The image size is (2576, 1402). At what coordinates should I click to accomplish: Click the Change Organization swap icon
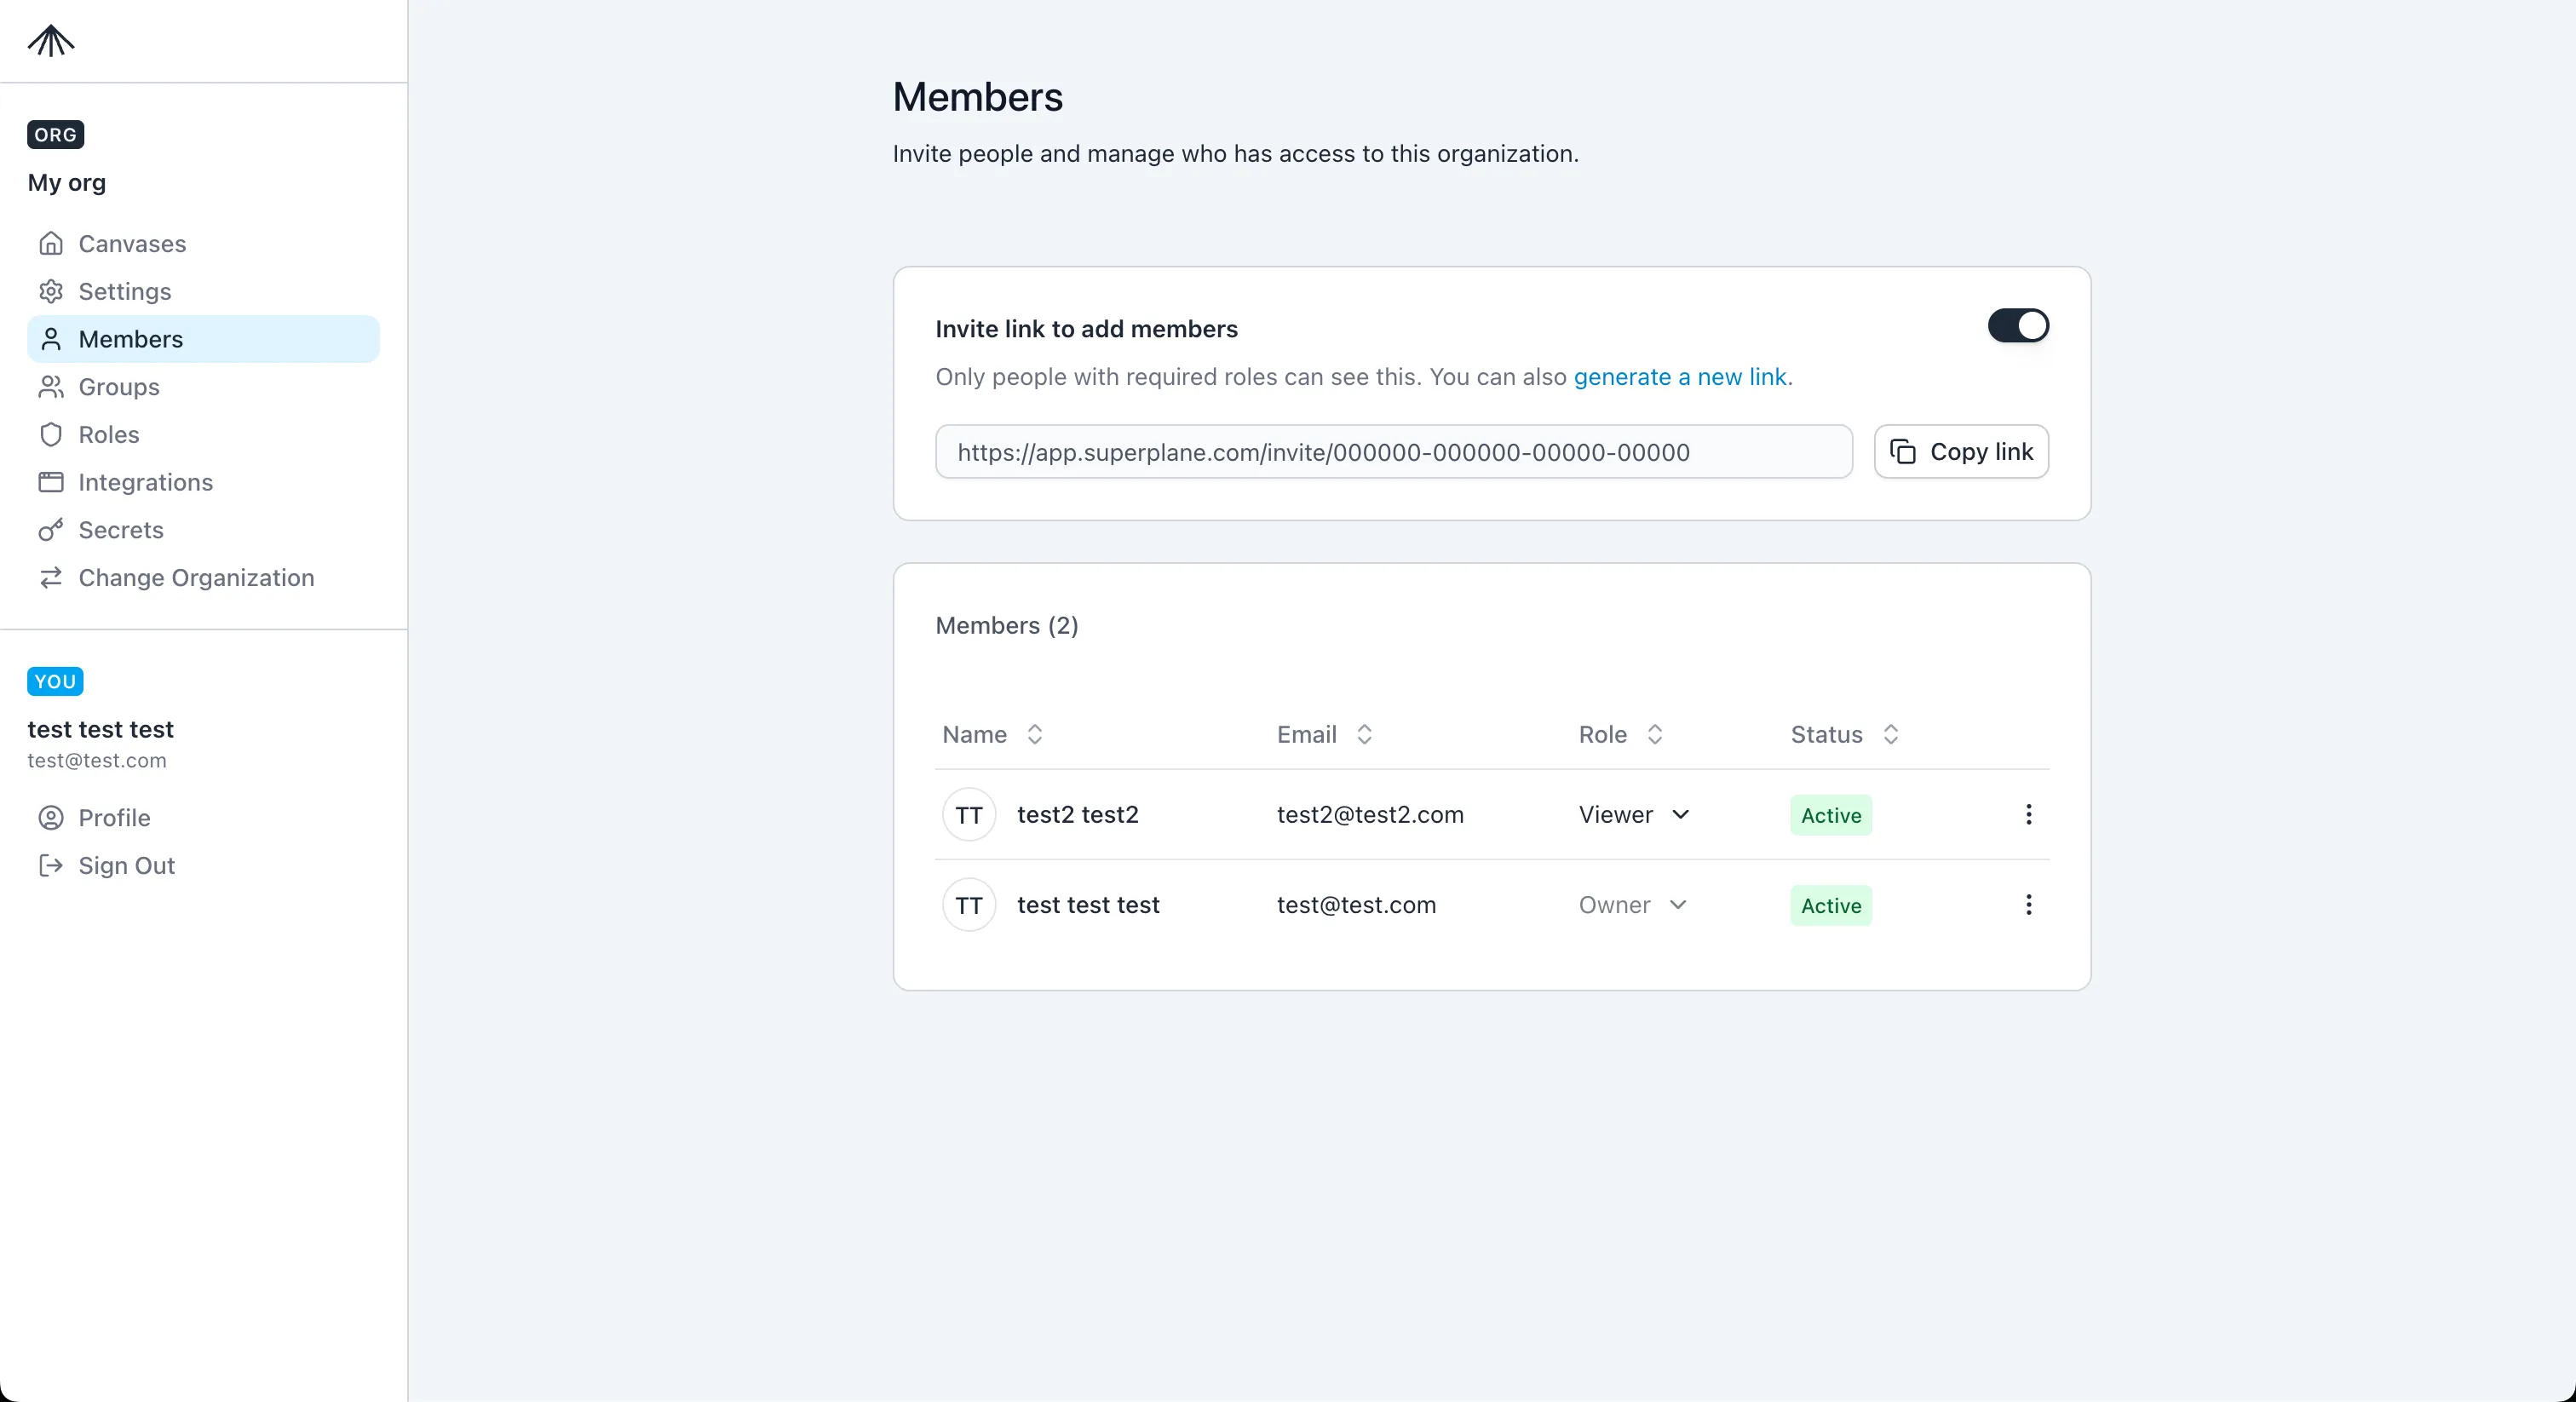click(52, 578)
